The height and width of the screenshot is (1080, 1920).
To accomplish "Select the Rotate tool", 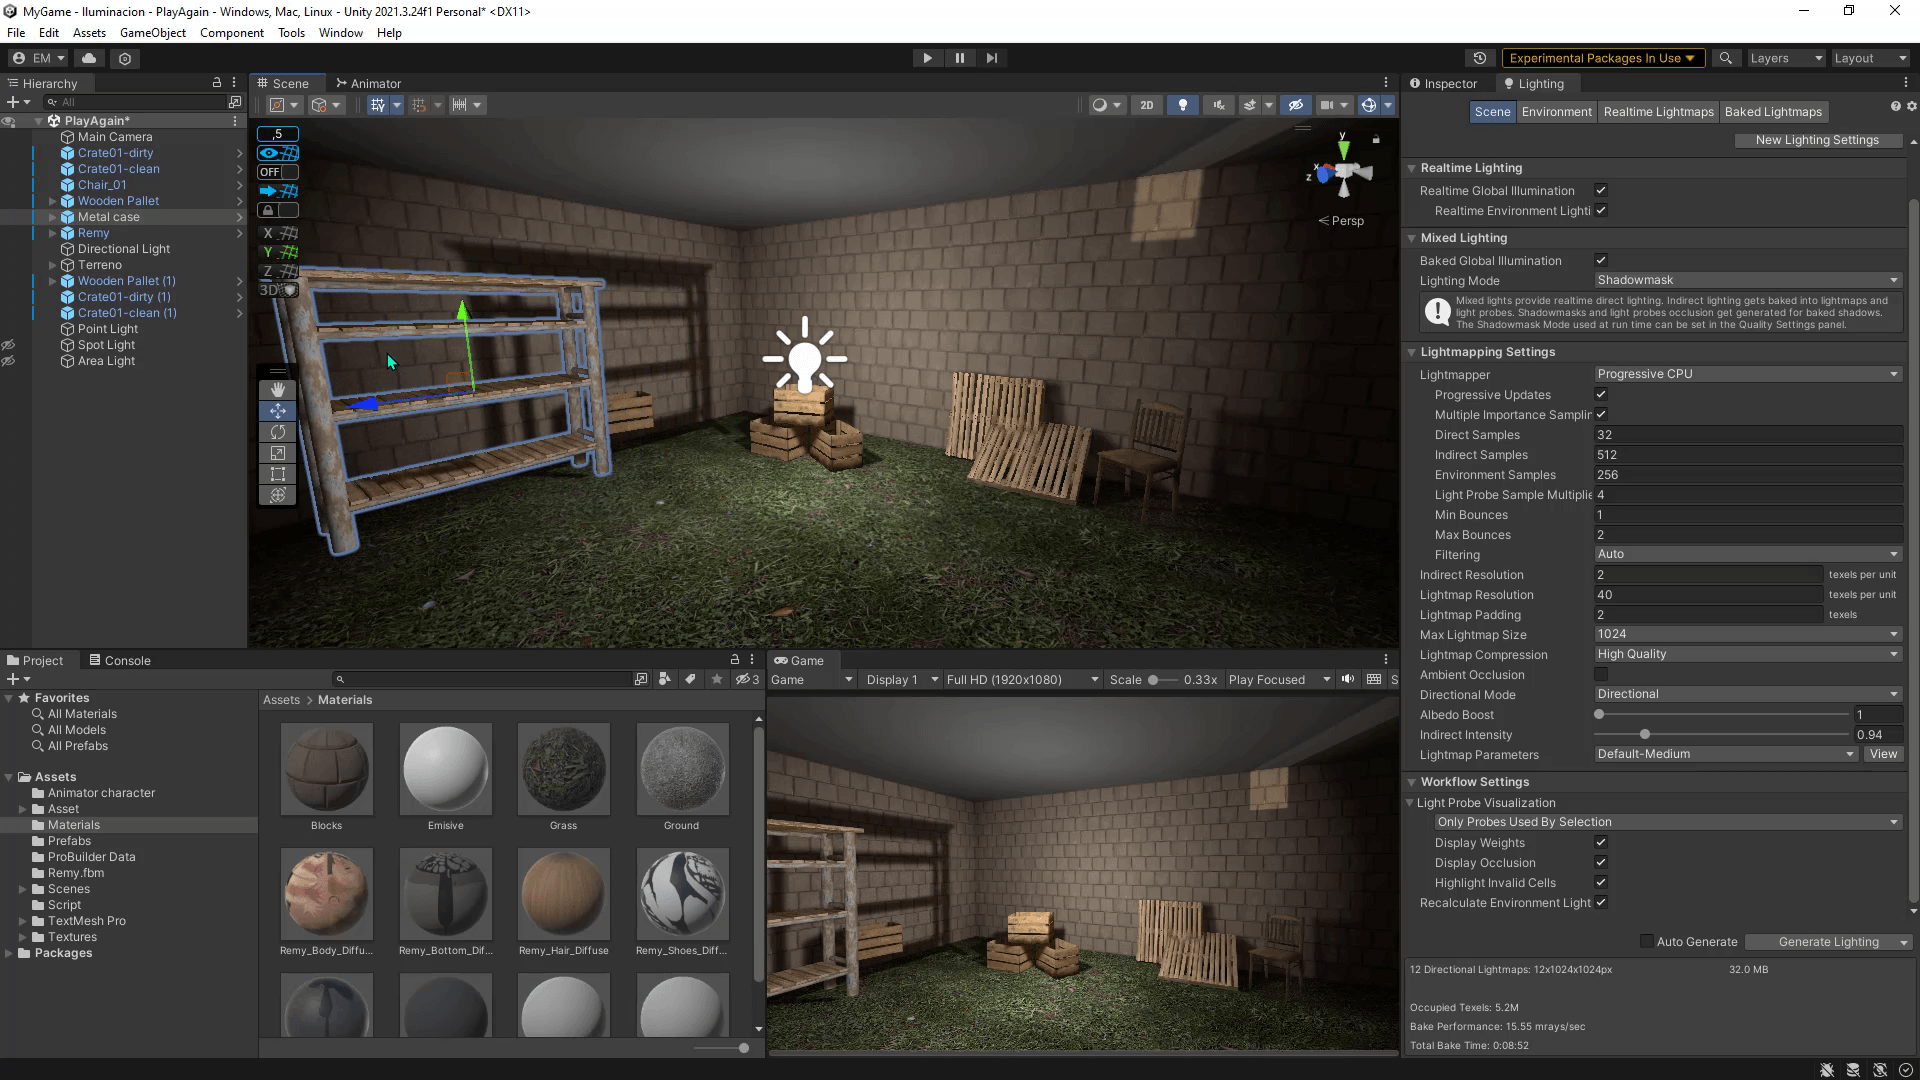I will pos(278,432).
